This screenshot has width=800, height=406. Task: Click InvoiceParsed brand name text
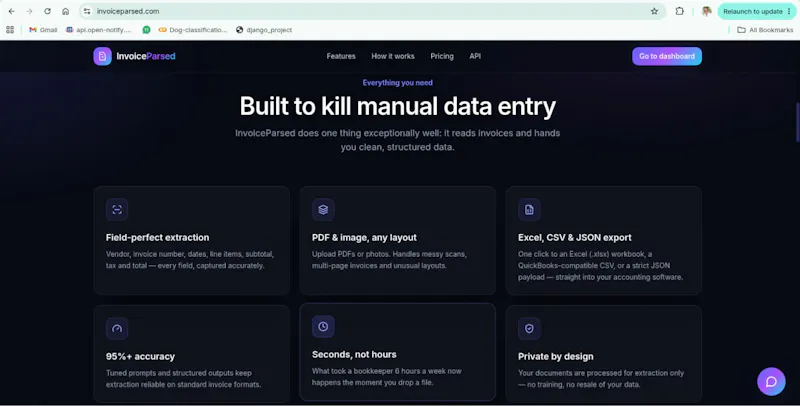tap(146, 56)
